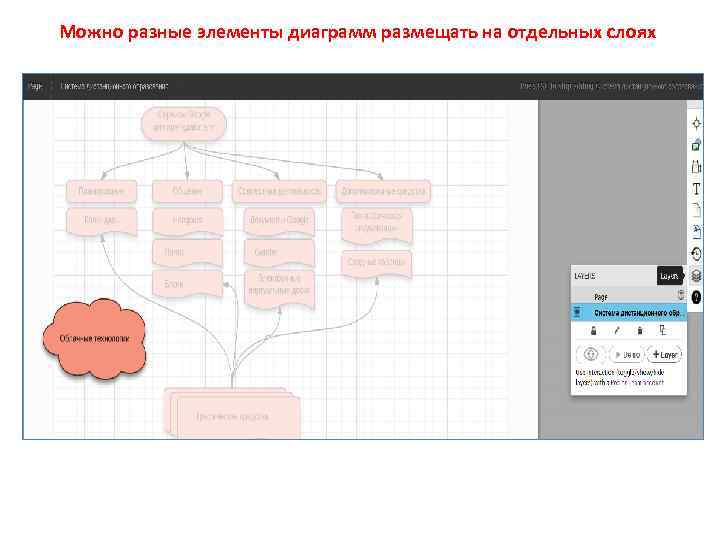Viewport: 720px width, 540px height.
Task: Click the + Layer button
Action: click(664, 354)
